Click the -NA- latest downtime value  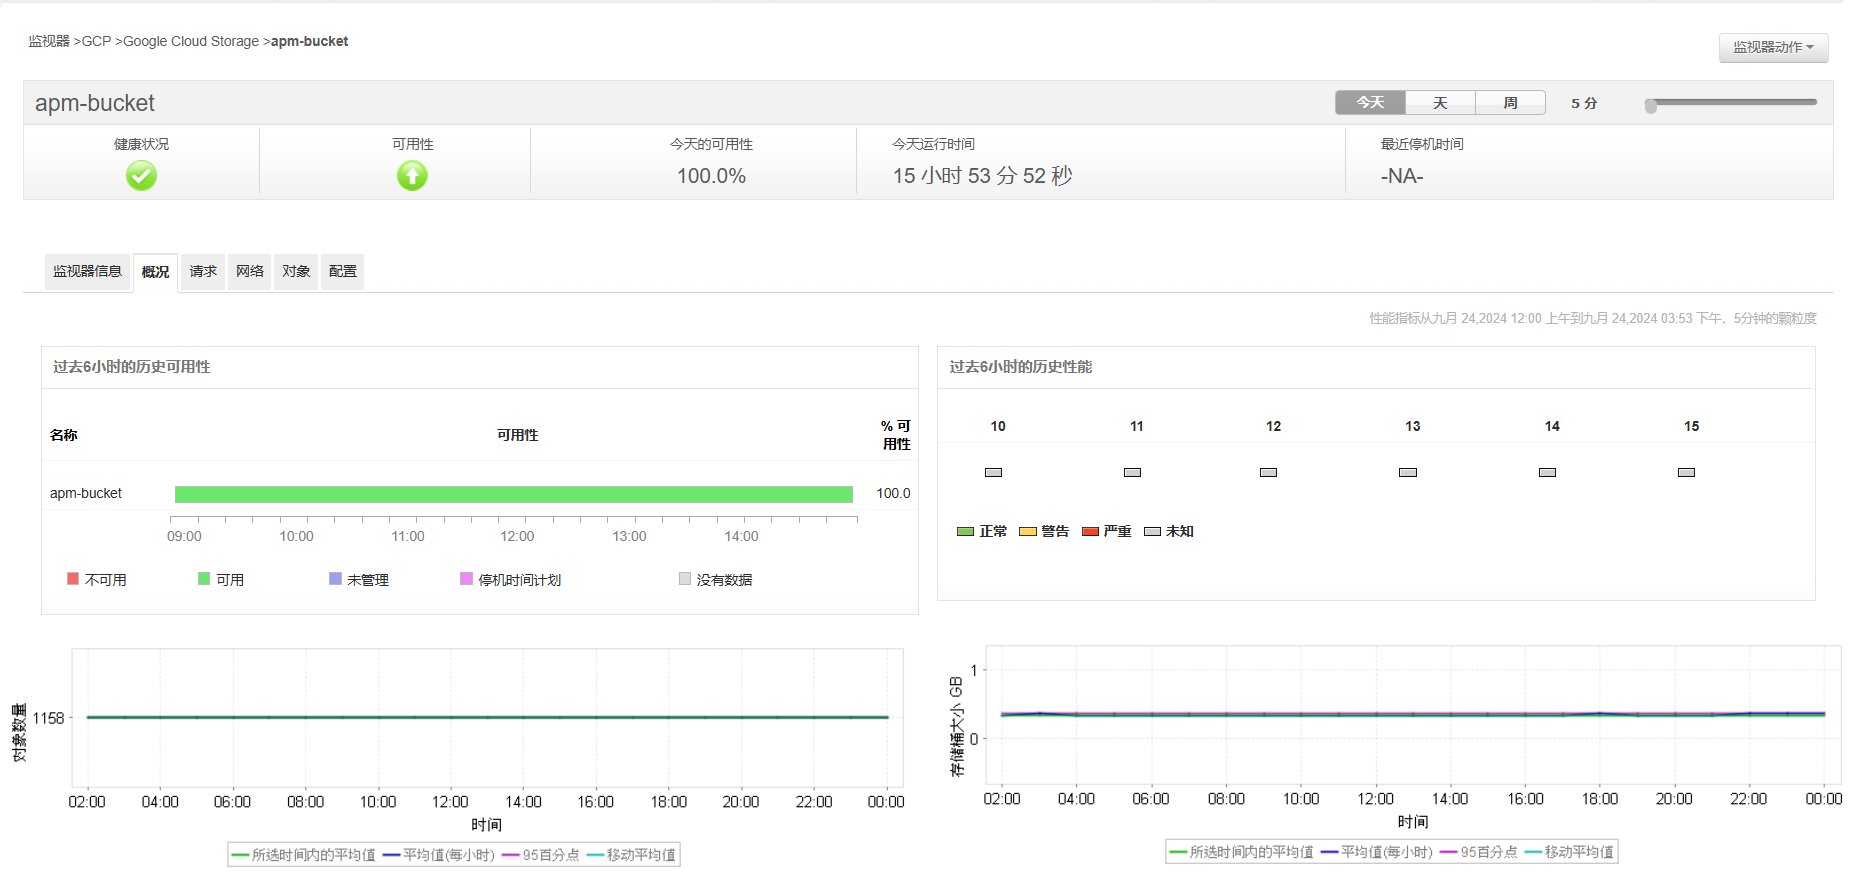1402,176
